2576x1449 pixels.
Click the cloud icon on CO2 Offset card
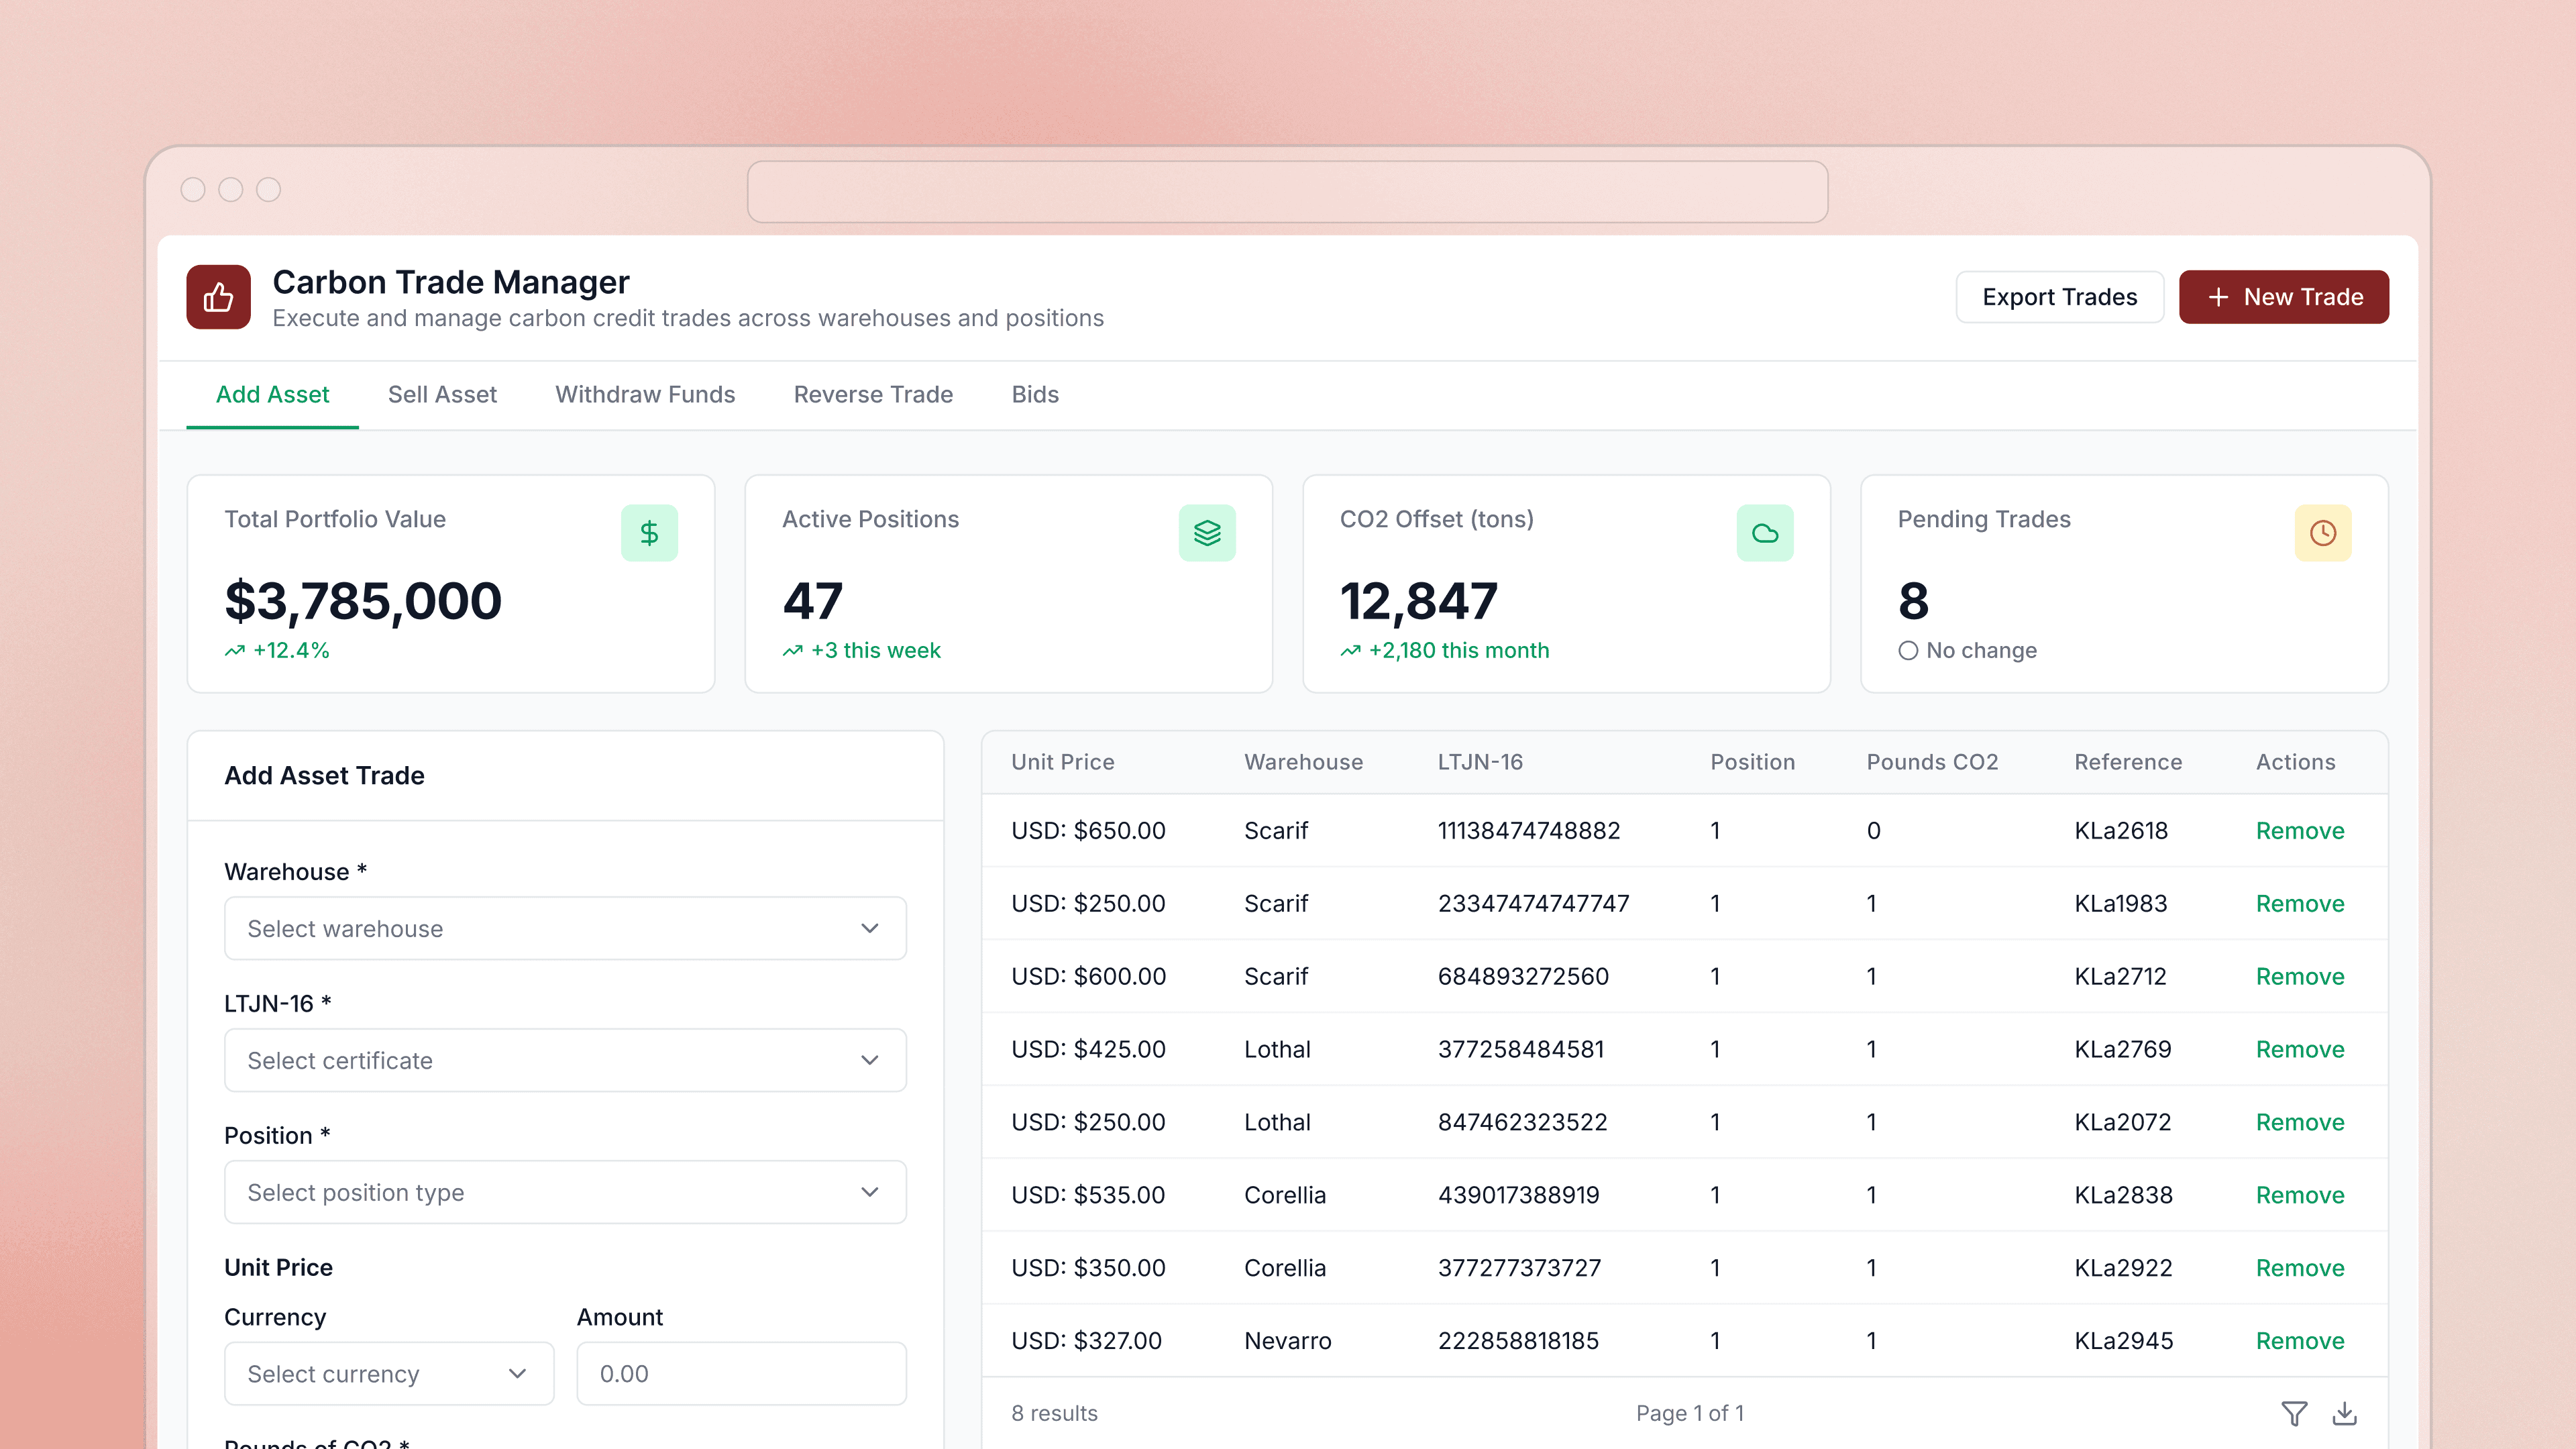coord(1765,533)
